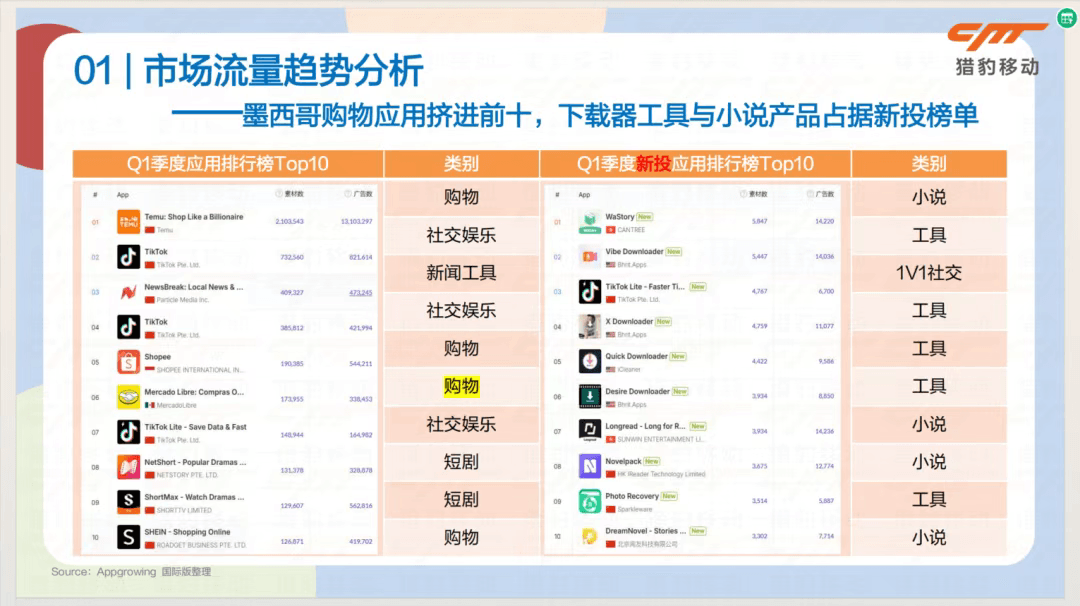
Task: Select the Vibe Downloader icon
Action: click(x=589, y=255)
